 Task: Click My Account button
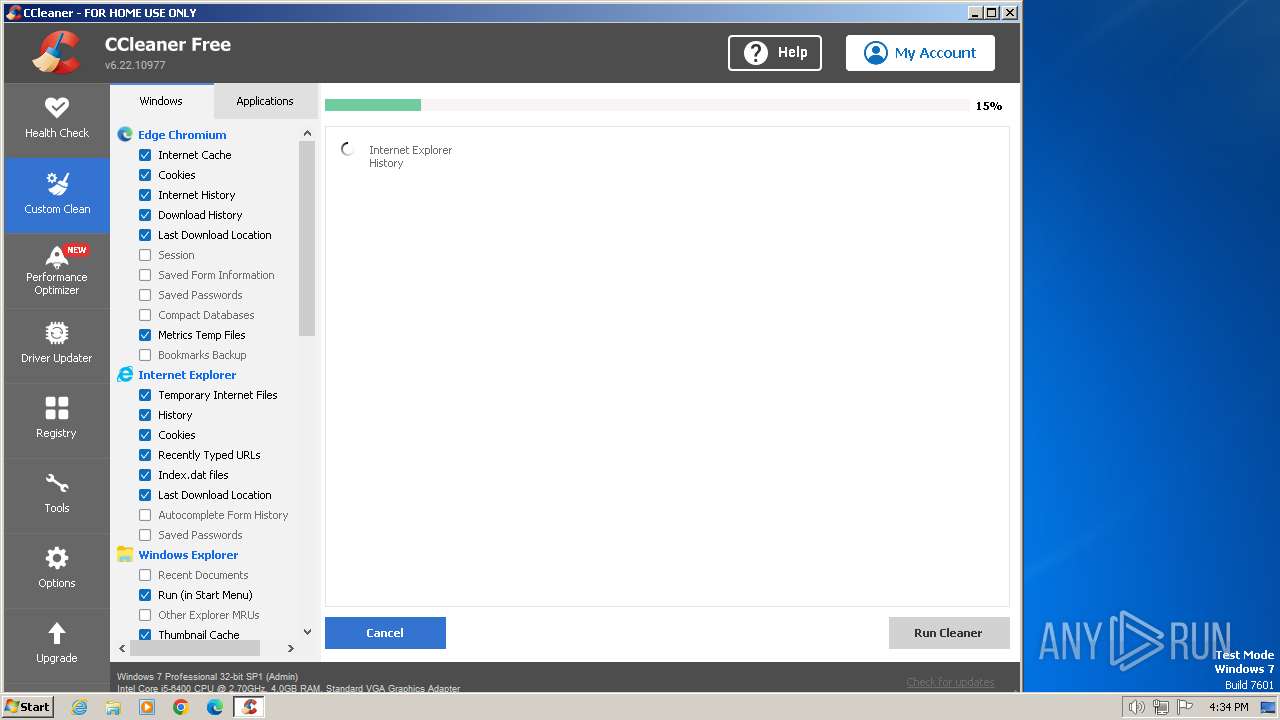[920, 53]
